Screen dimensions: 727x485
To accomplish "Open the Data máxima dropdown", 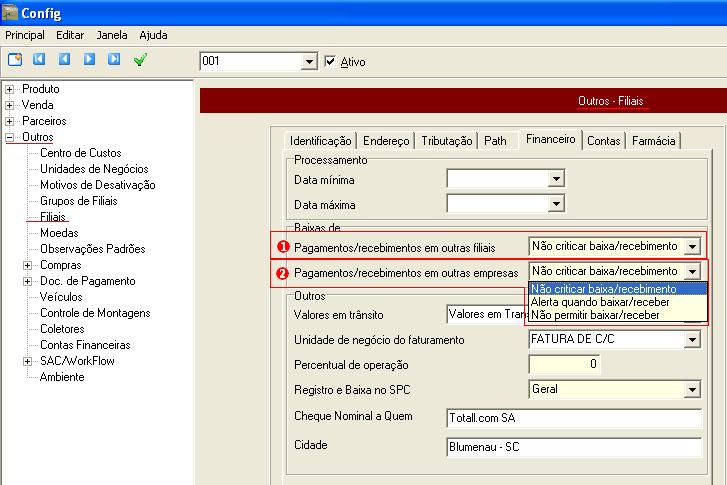I will point(556,204).
